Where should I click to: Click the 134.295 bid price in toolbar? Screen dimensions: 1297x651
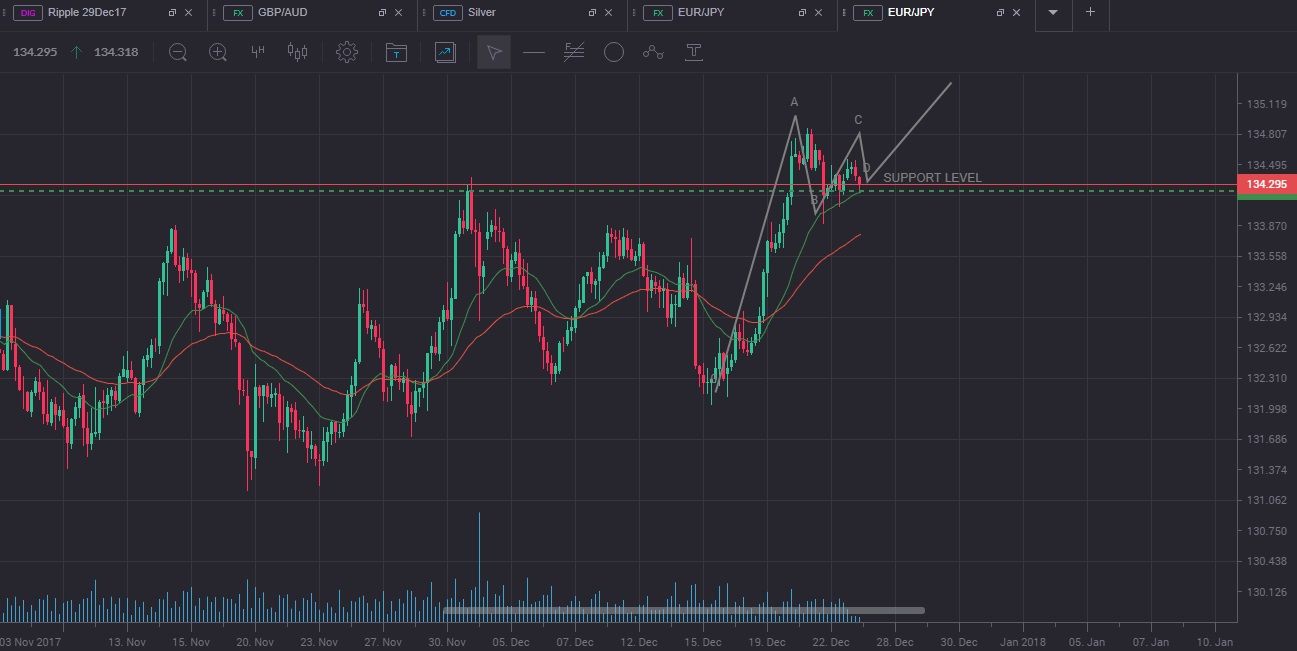click(34, 52)
